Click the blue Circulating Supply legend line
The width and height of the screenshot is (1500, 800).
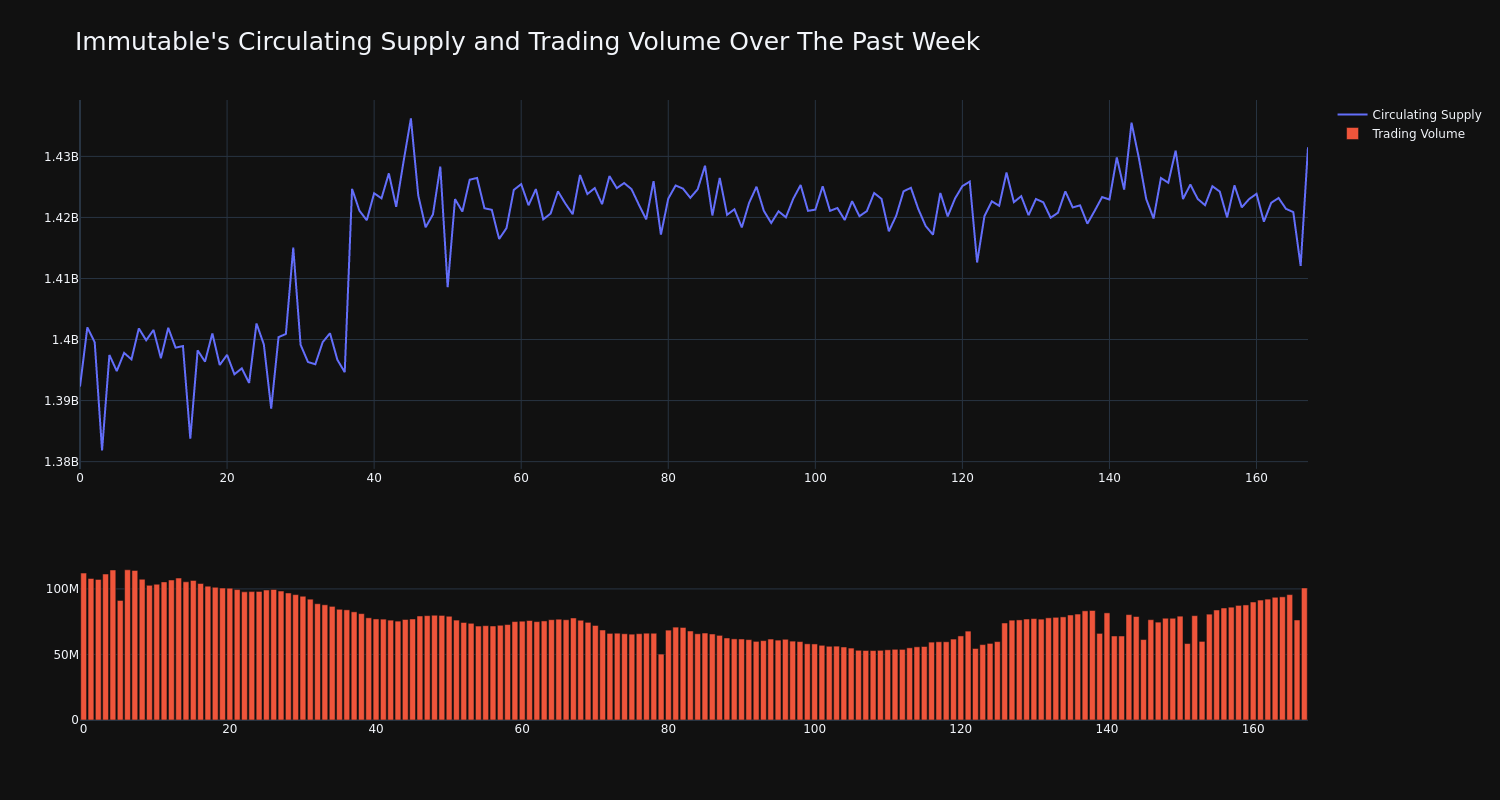(x=1352, y=115)
